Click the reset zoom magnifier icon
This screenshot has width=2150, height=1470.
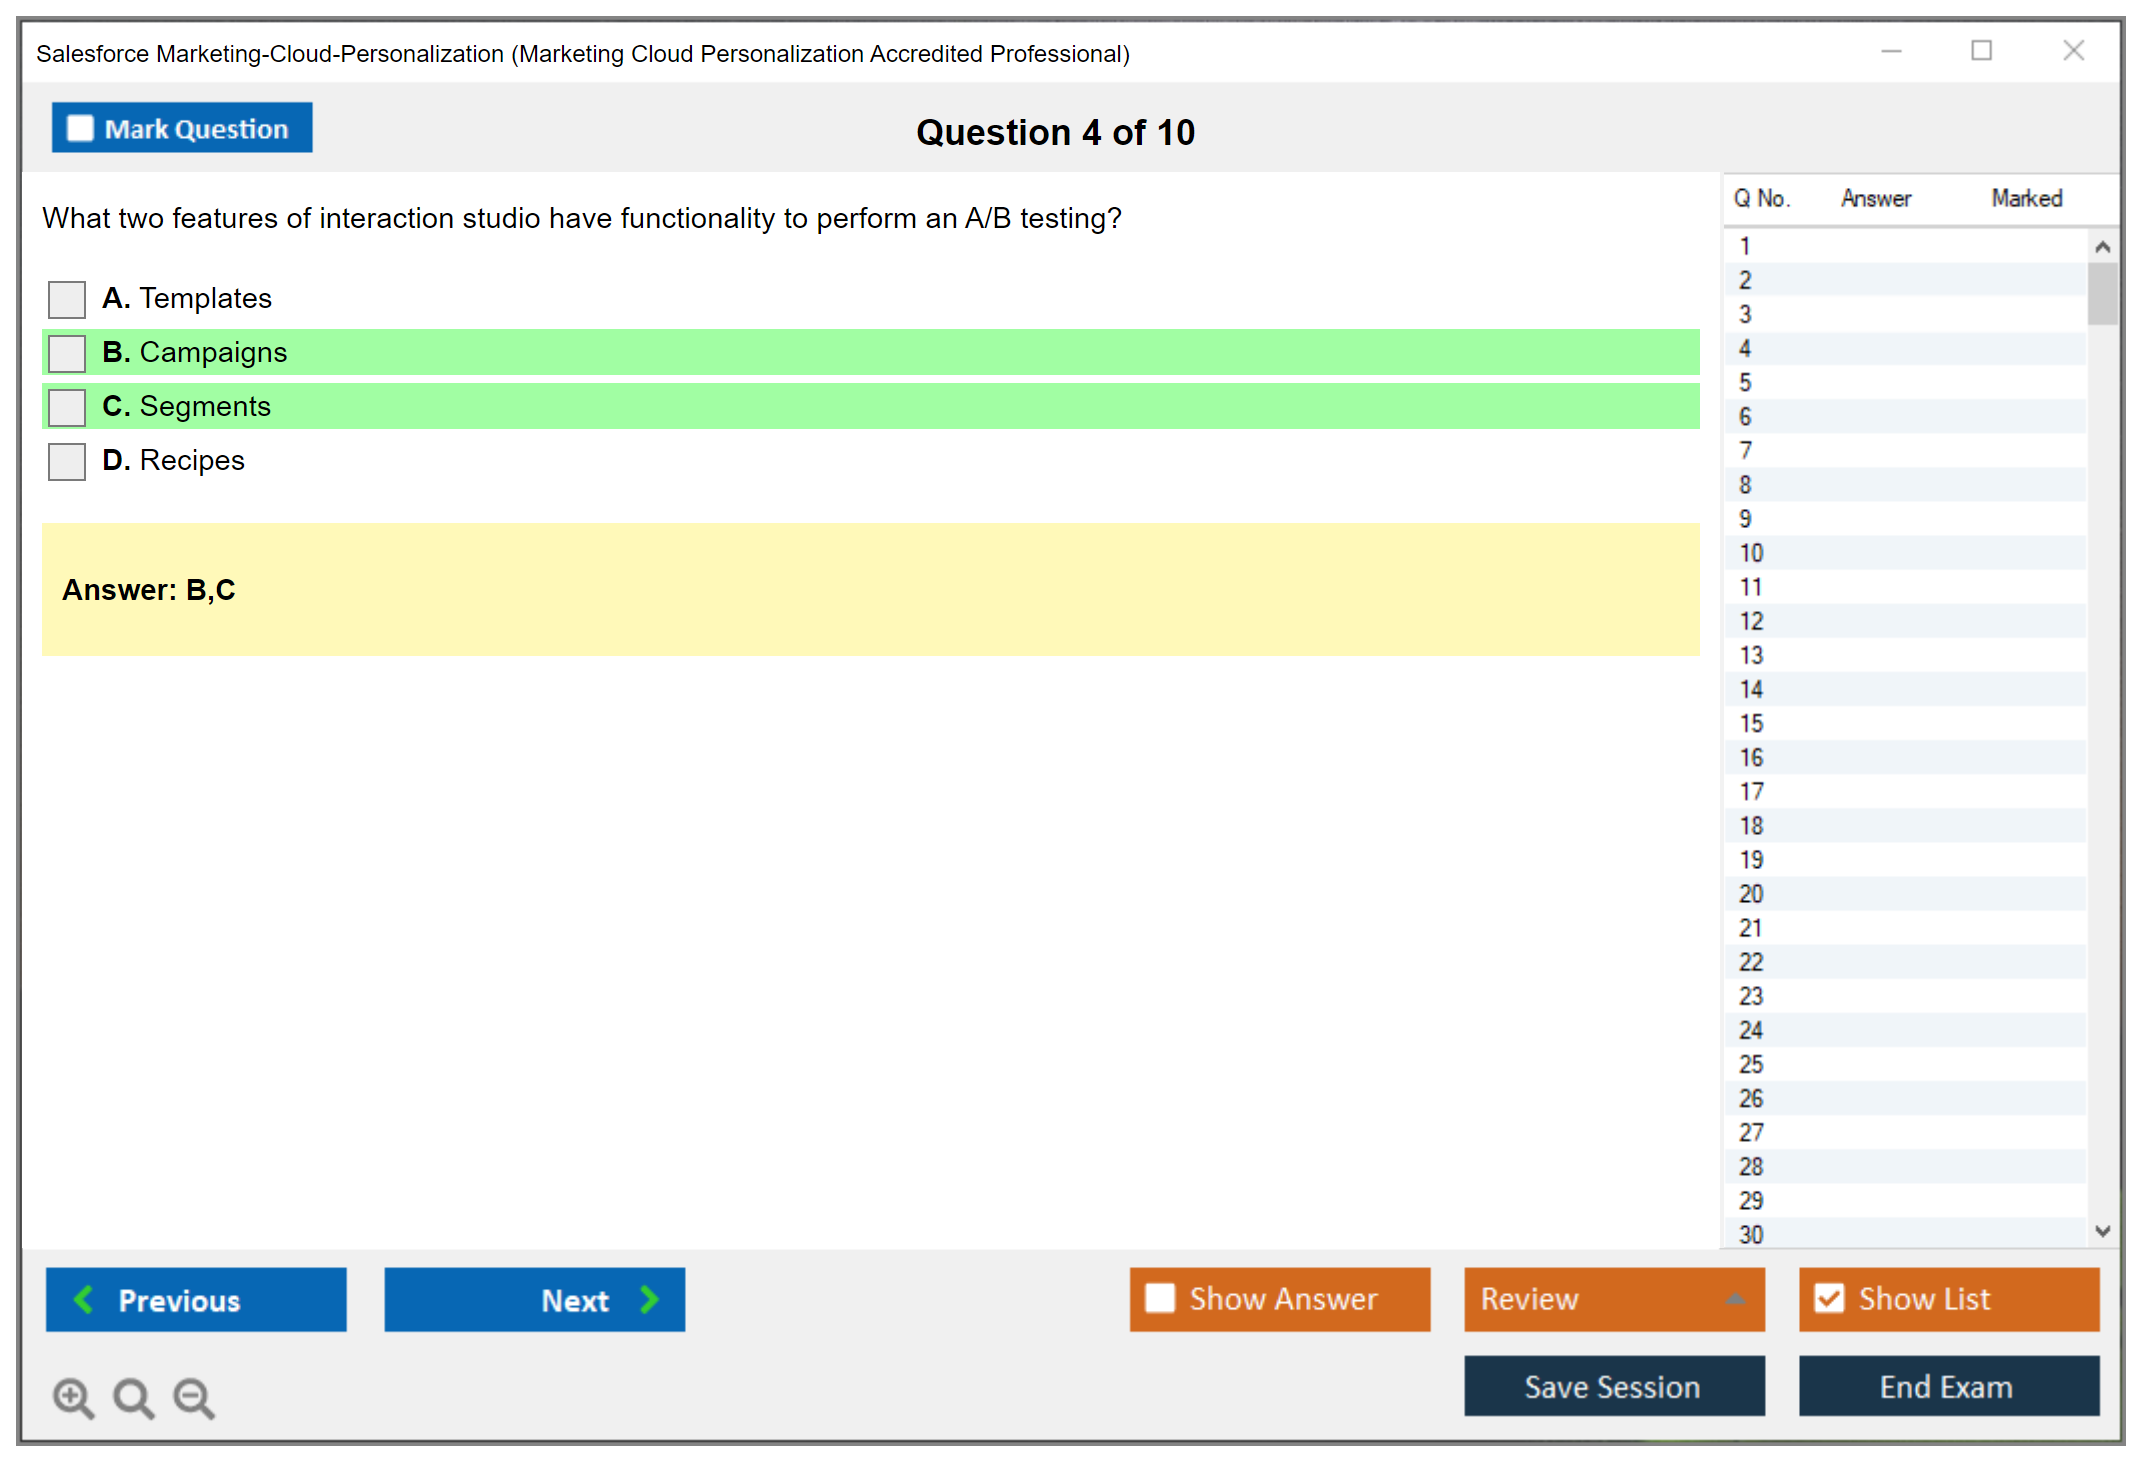(133, 1397)
